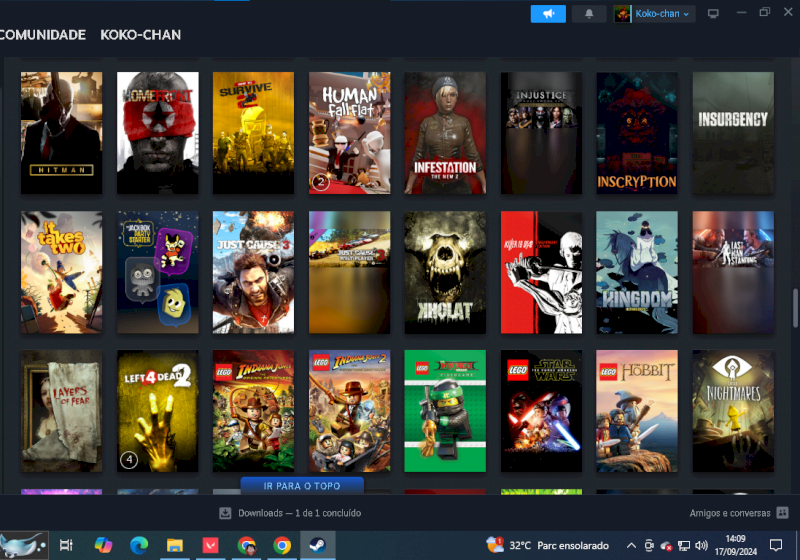Enter Big Picture mode via monitor icon

[x=713, y=14]
